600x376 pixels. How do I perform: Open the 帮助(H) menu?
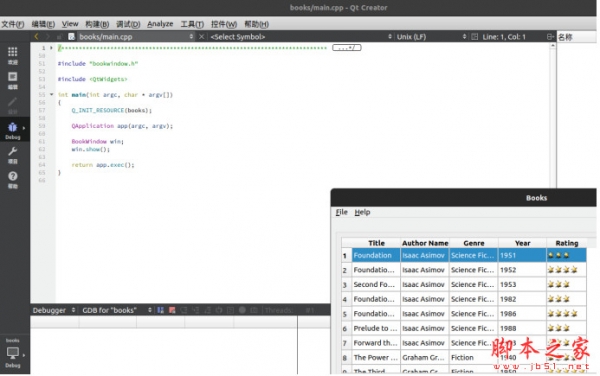pos(256,24)
